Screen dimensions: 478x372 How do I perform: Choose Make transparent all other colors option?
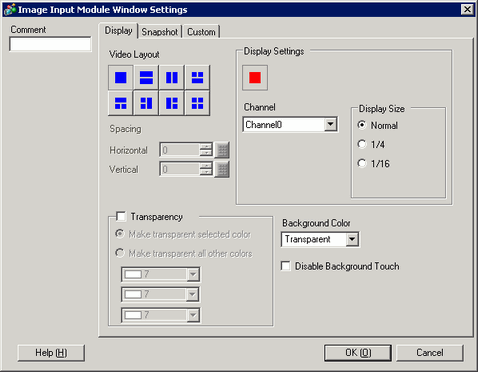click(120, 253)
